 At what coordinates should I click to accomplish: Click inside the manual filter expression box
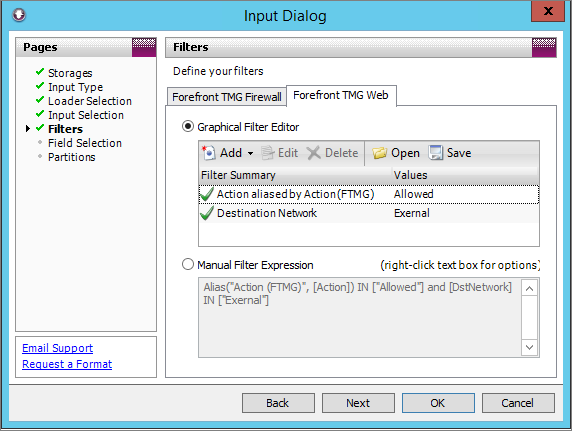click(360, 317)
